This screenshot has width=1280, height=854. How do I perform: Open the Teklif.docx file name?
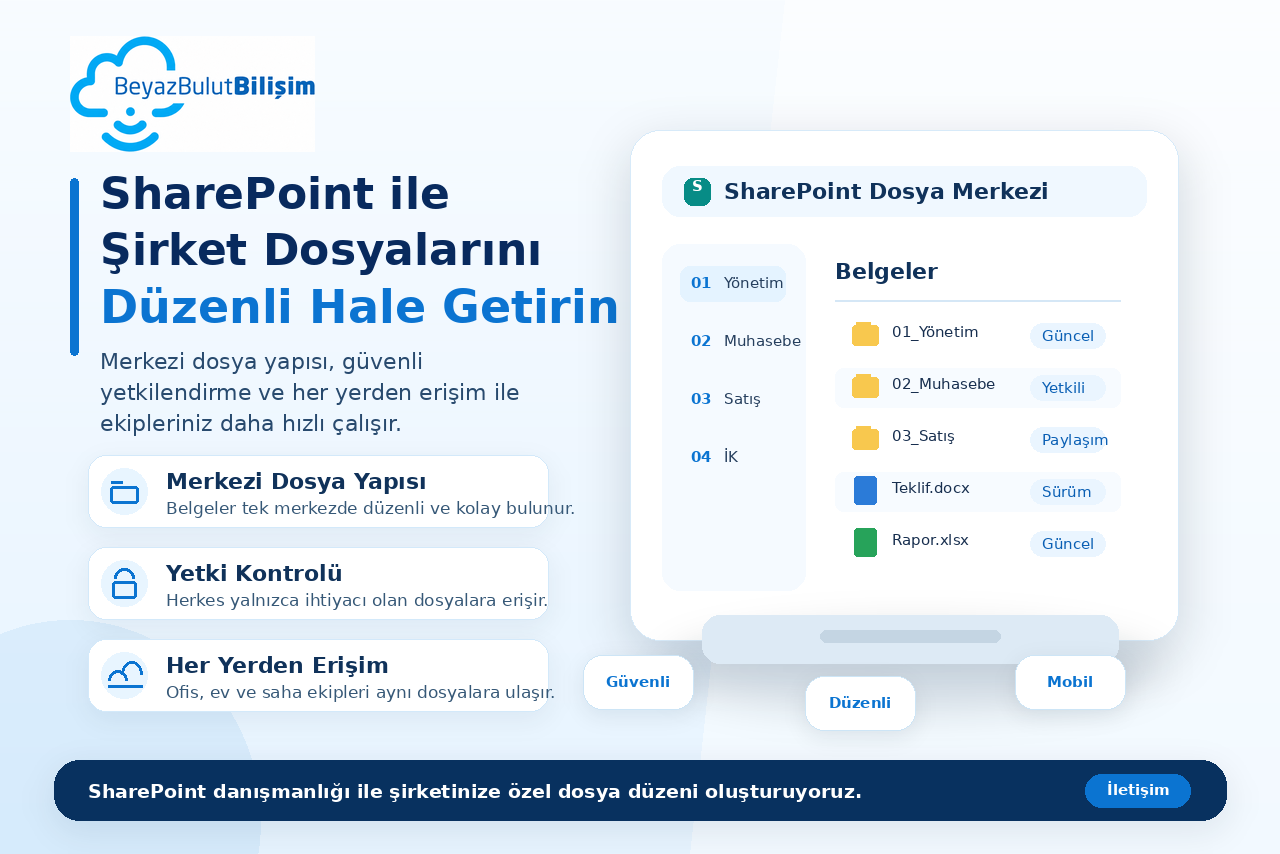[930, 488]
